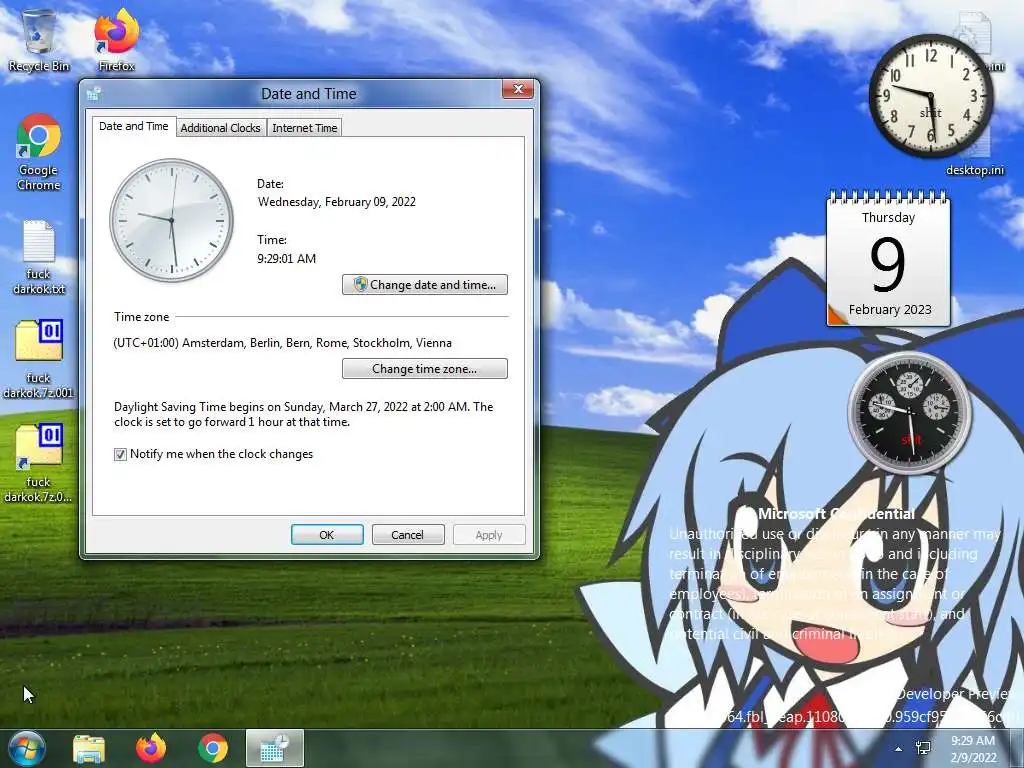Open Google Chrome desktop shortcut
Viewport: 1024px width, 768px height.
click(39, 152)
